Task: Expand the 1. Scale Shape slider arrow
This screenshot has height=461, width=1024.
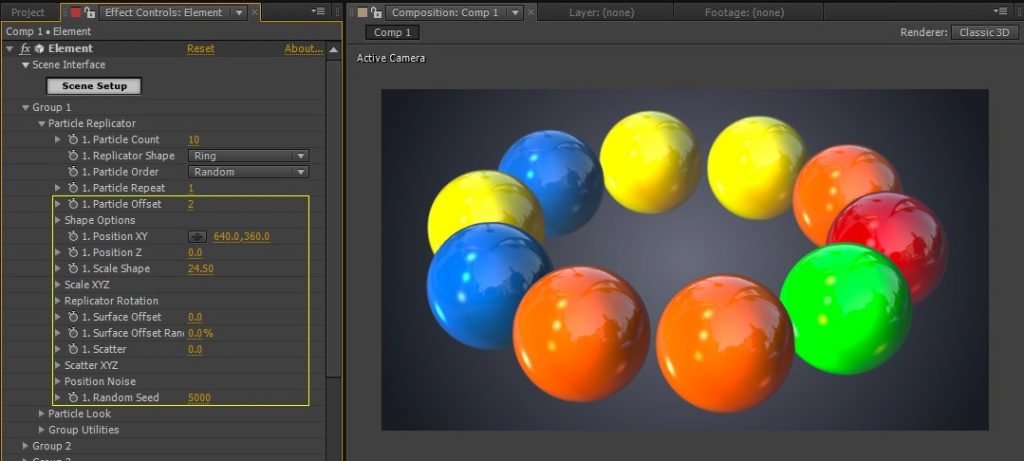Action: 57,268
